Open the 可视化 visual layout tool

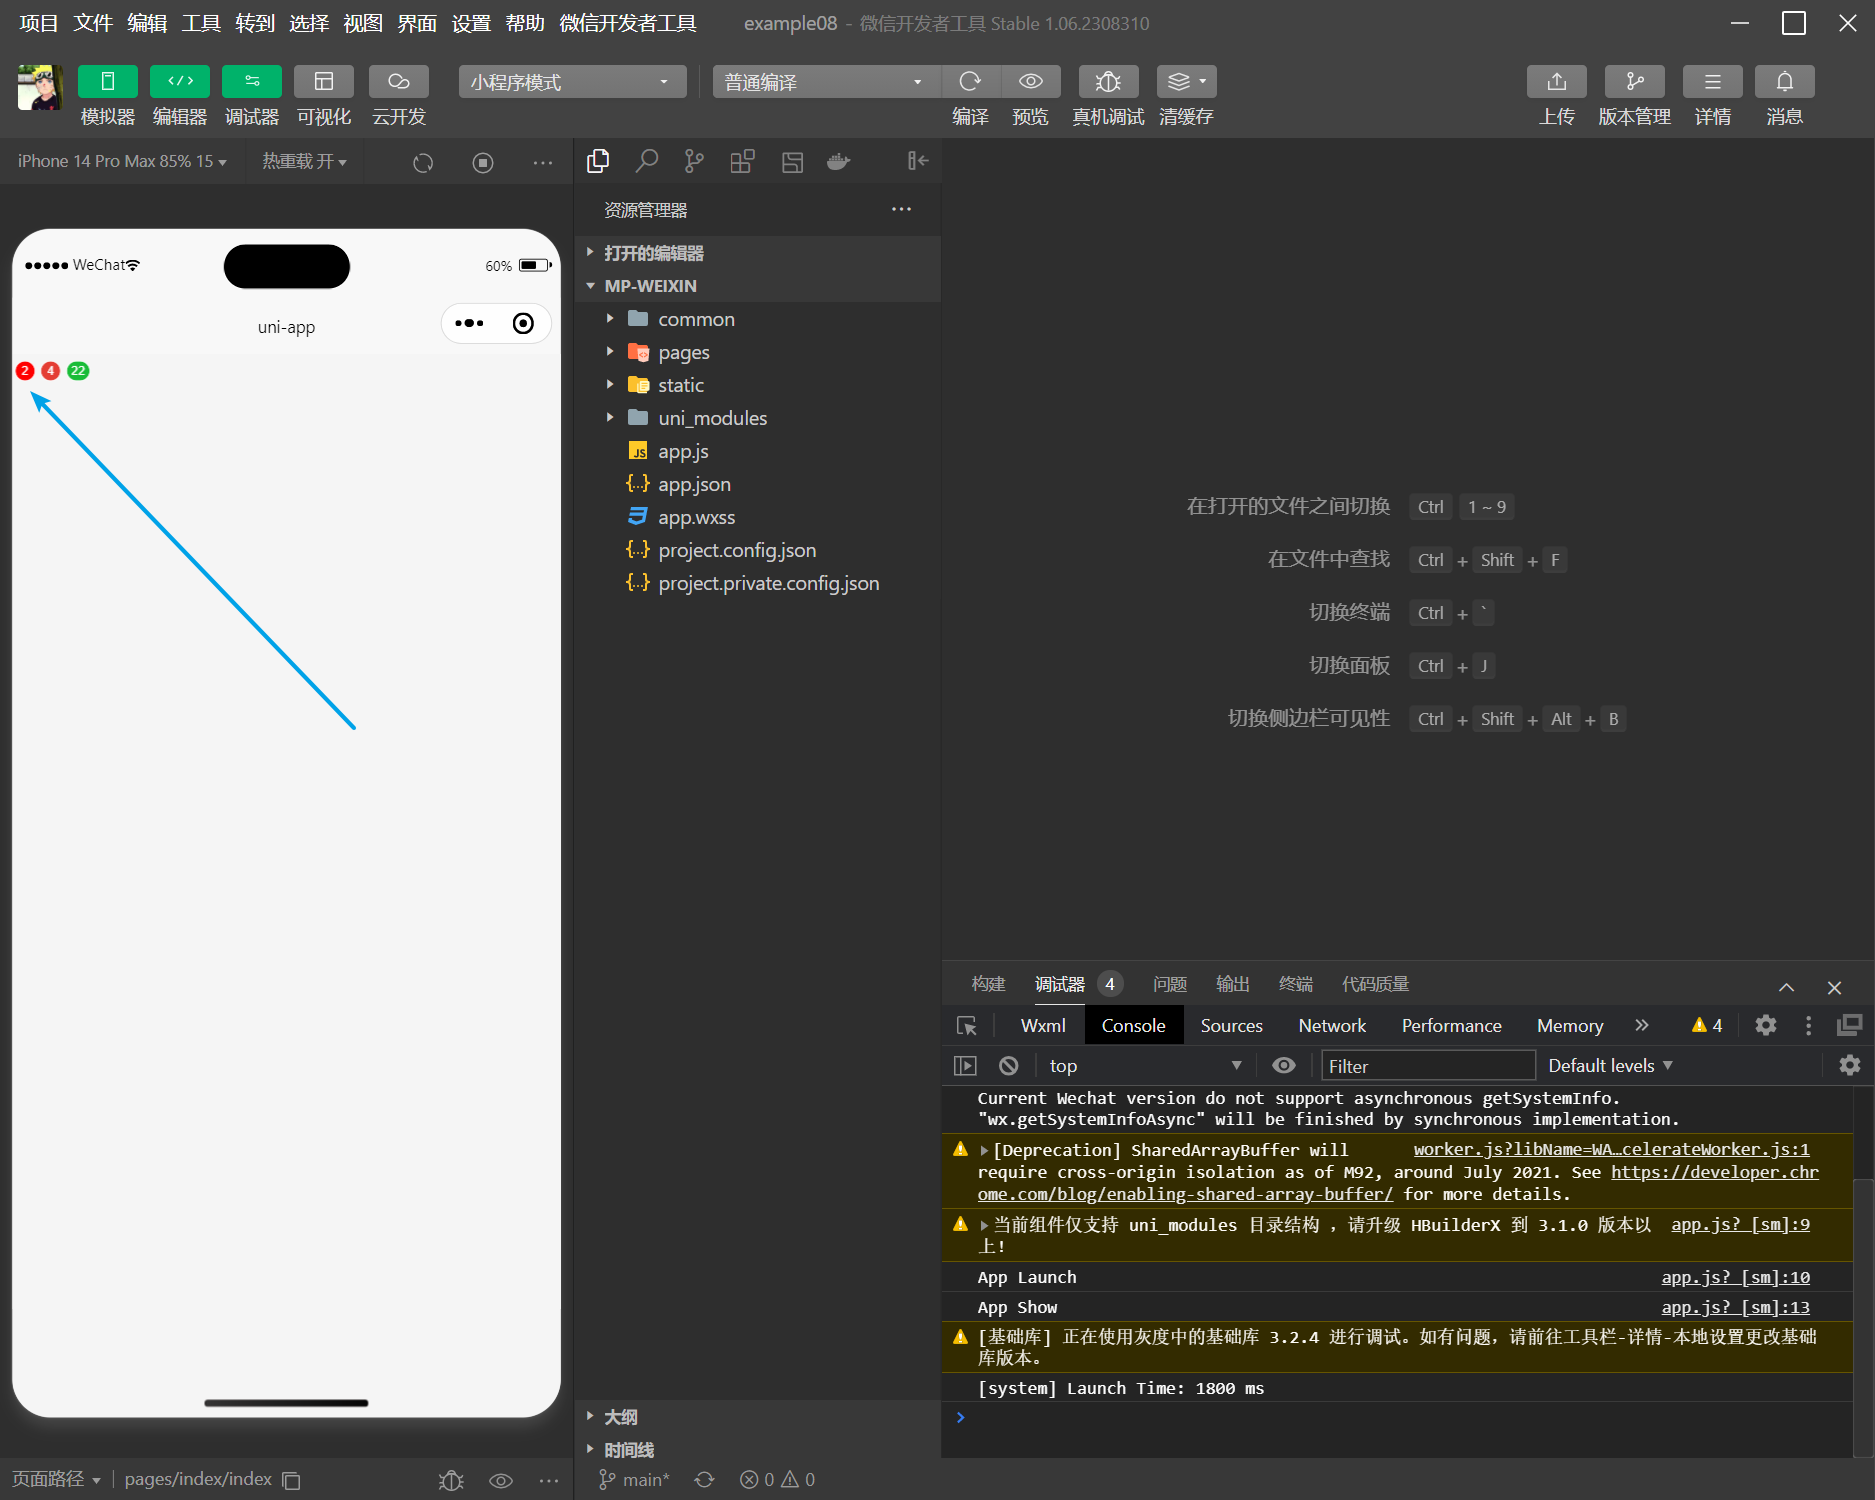(x=324, y=81)
